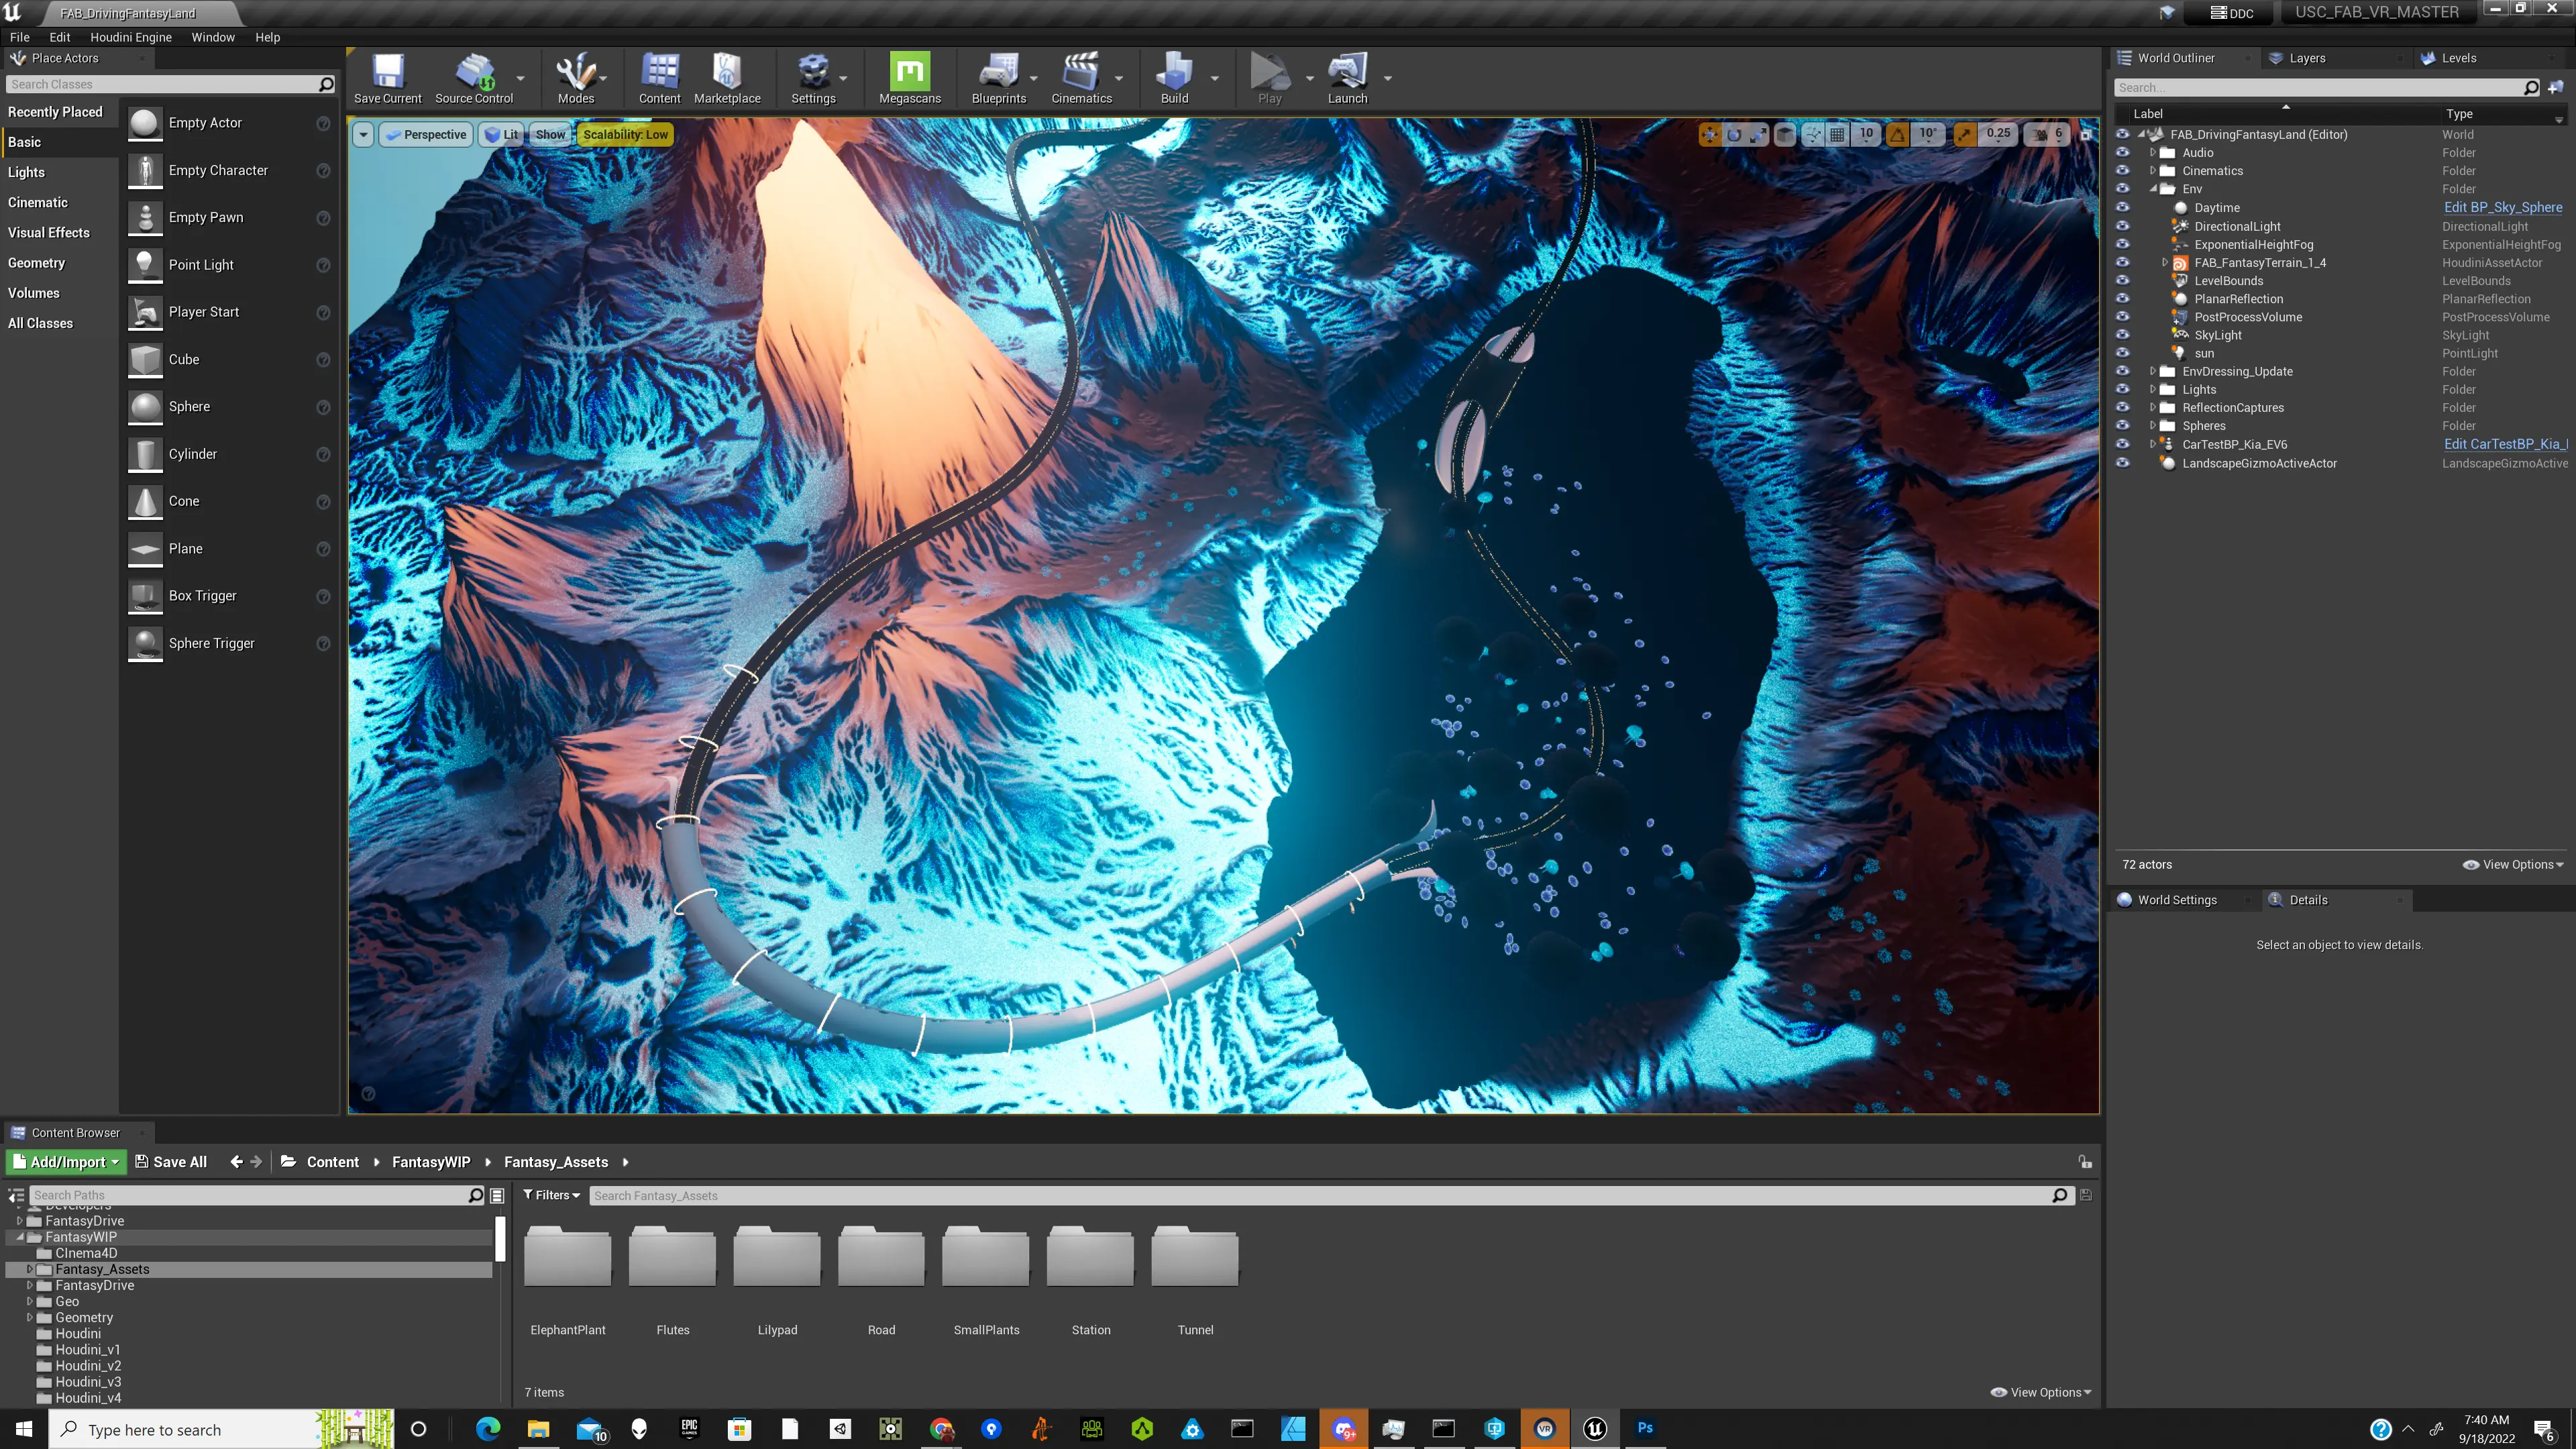The image size is (2576, 1449).
Task: Hide CarTestBP_Kia_EV6 in the outliner
Action: 2122,444
